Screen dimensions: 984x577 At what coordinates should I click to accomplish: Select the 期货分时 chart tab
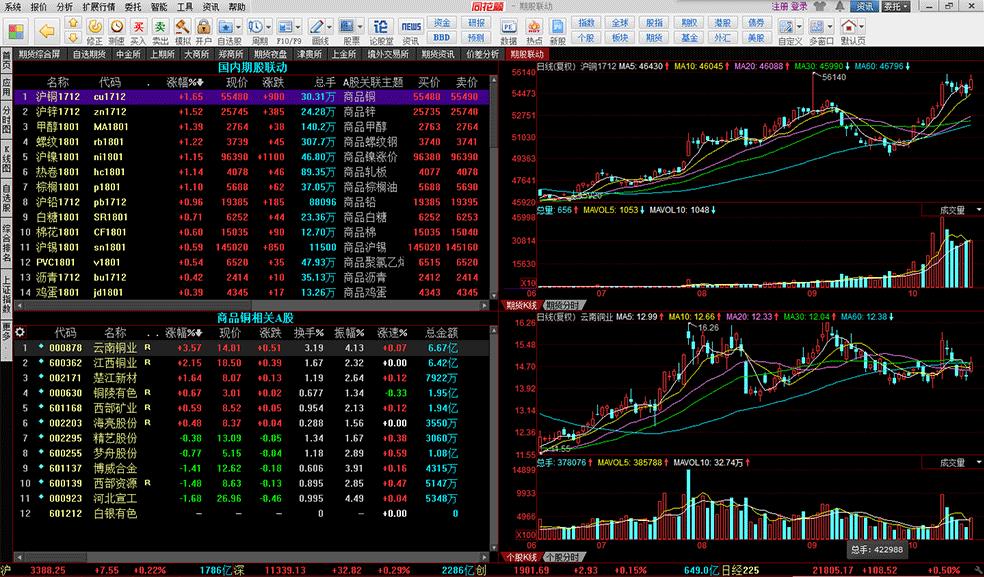pyautogui.click(x=561, y=305)
